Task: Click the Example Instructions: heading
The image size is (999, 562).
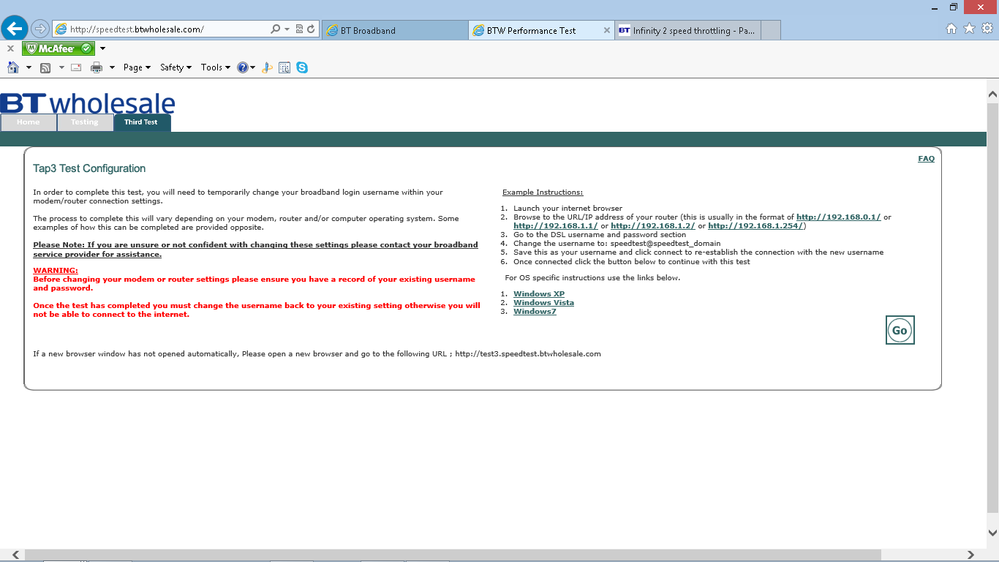Action: point(542,192)
